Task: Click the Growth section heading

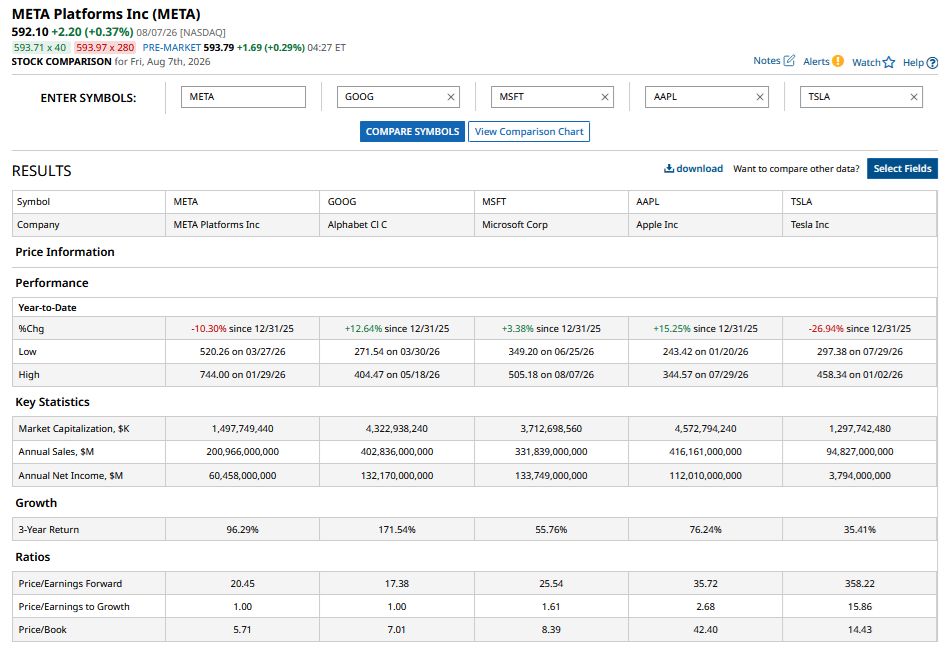Action: (x=36, y=502)
